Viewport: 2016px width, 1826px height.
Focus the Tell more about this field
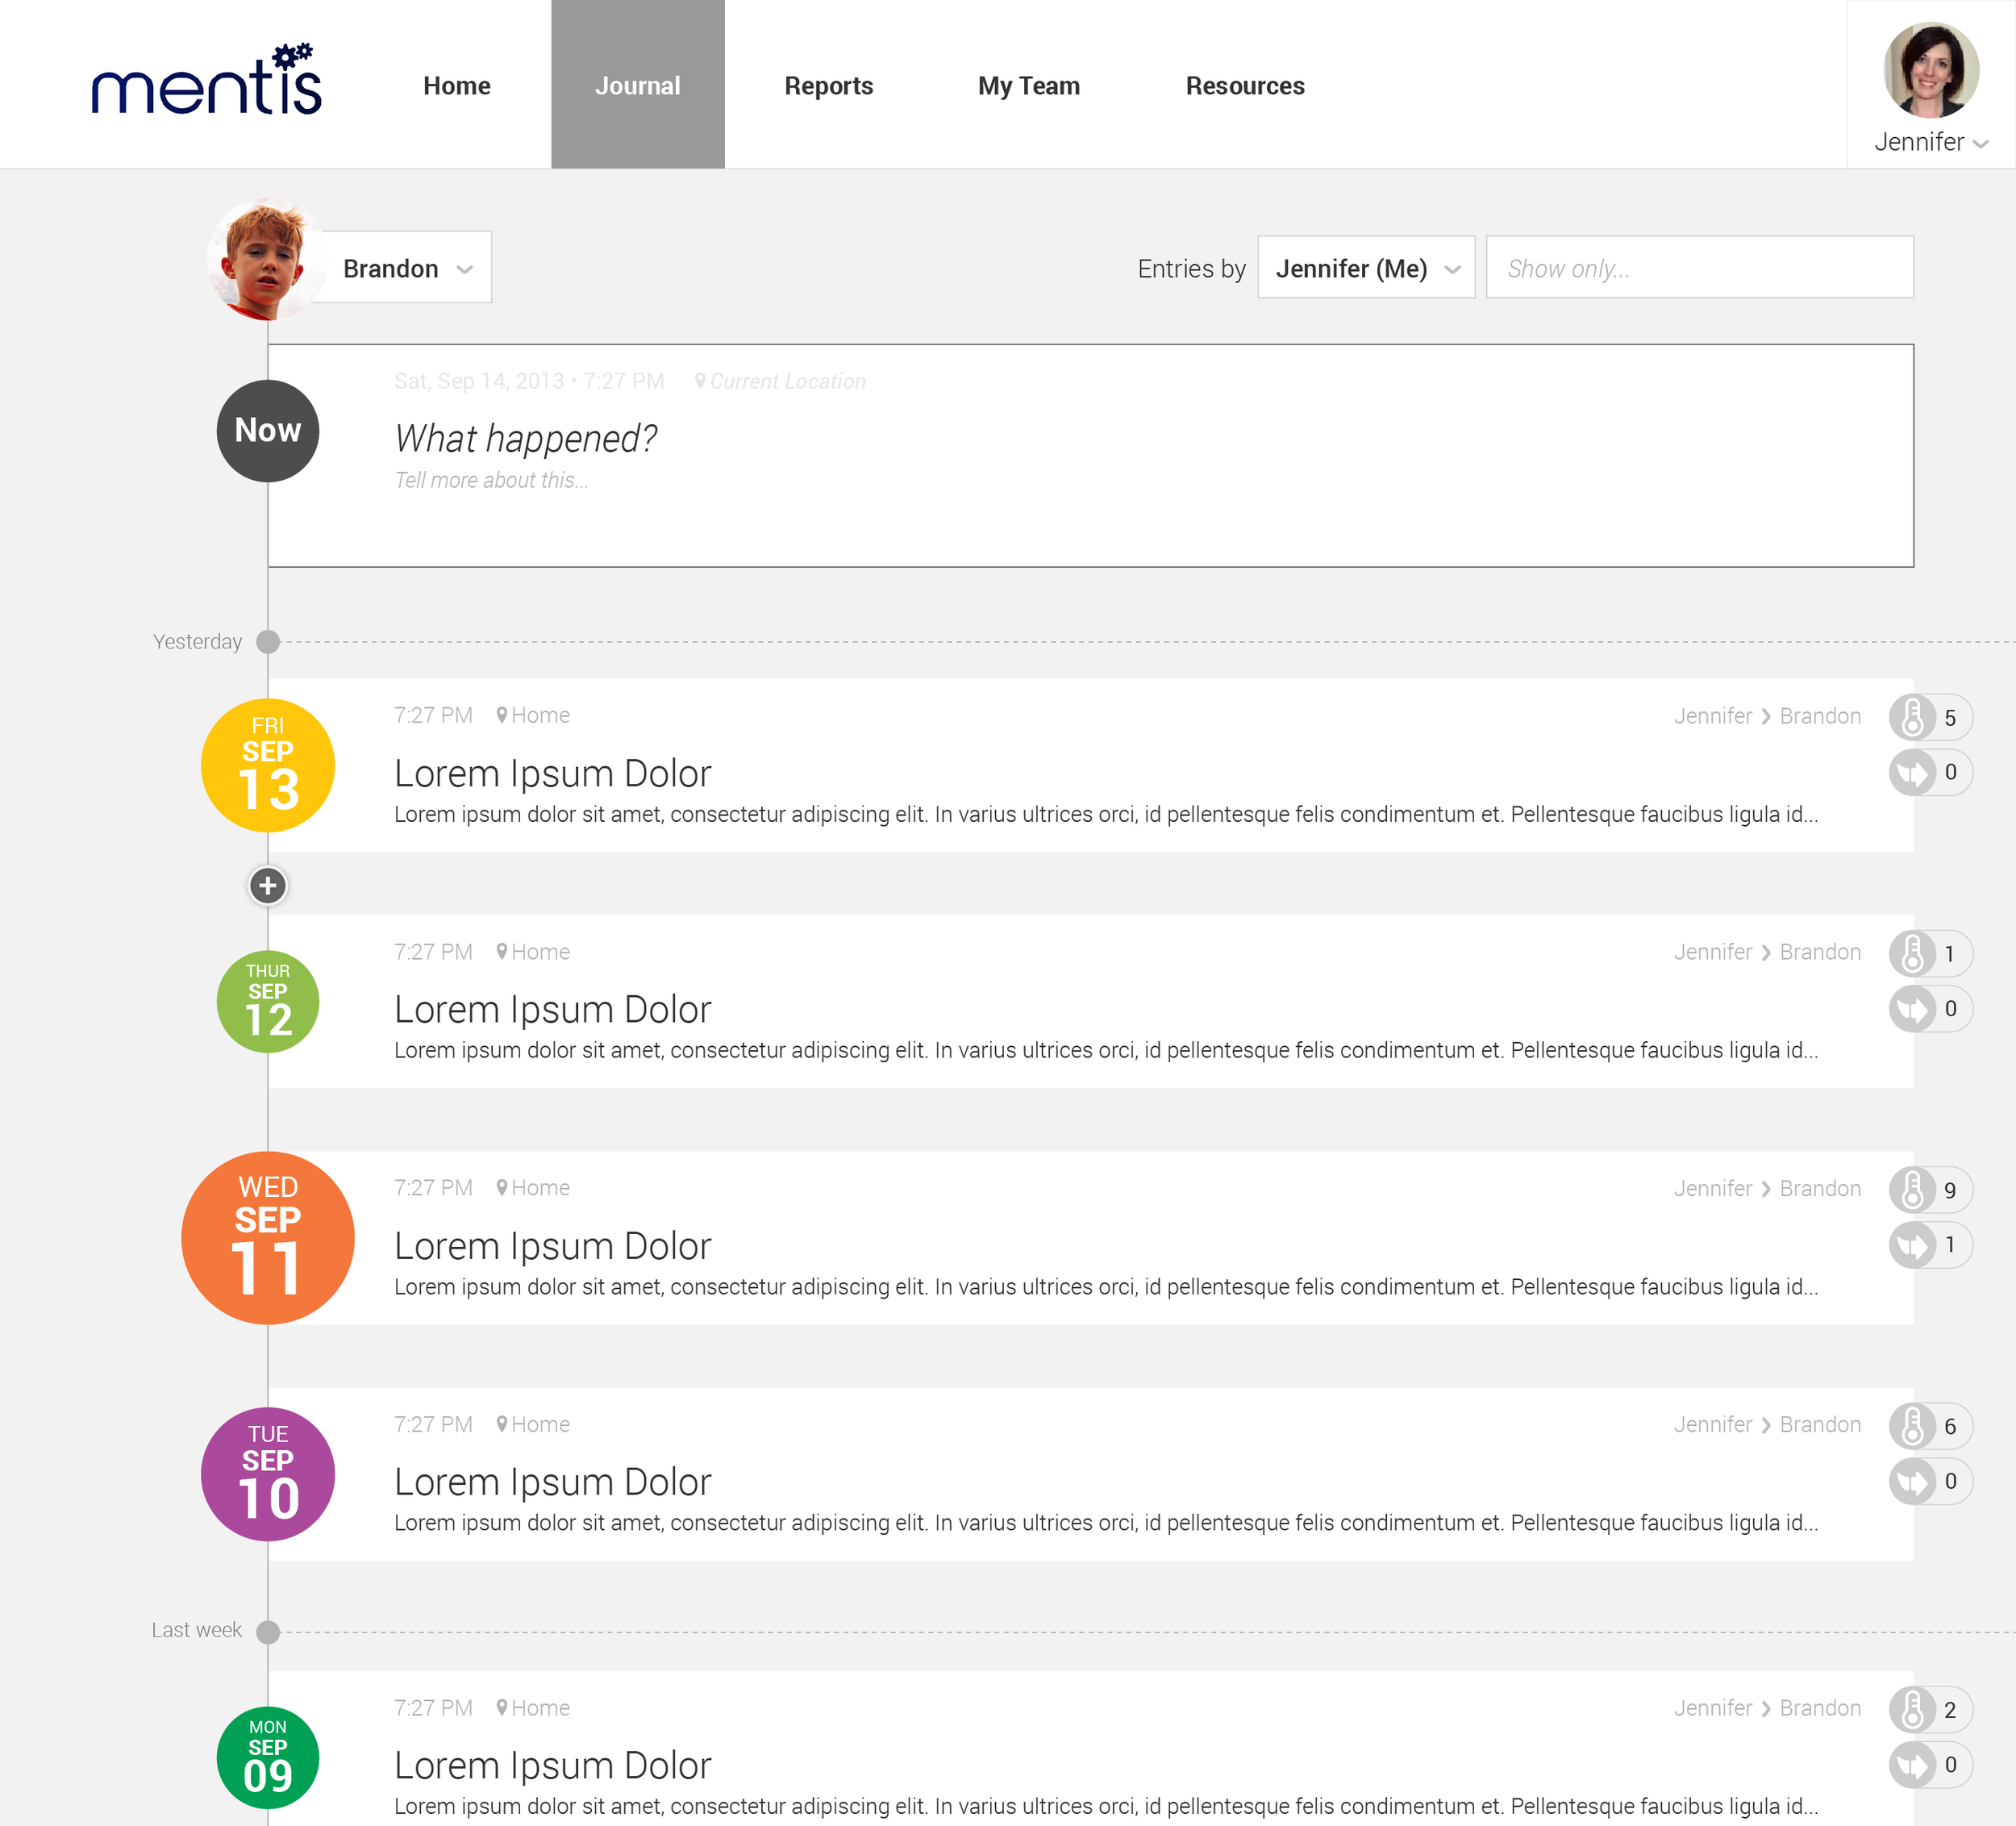click(491, 480)
